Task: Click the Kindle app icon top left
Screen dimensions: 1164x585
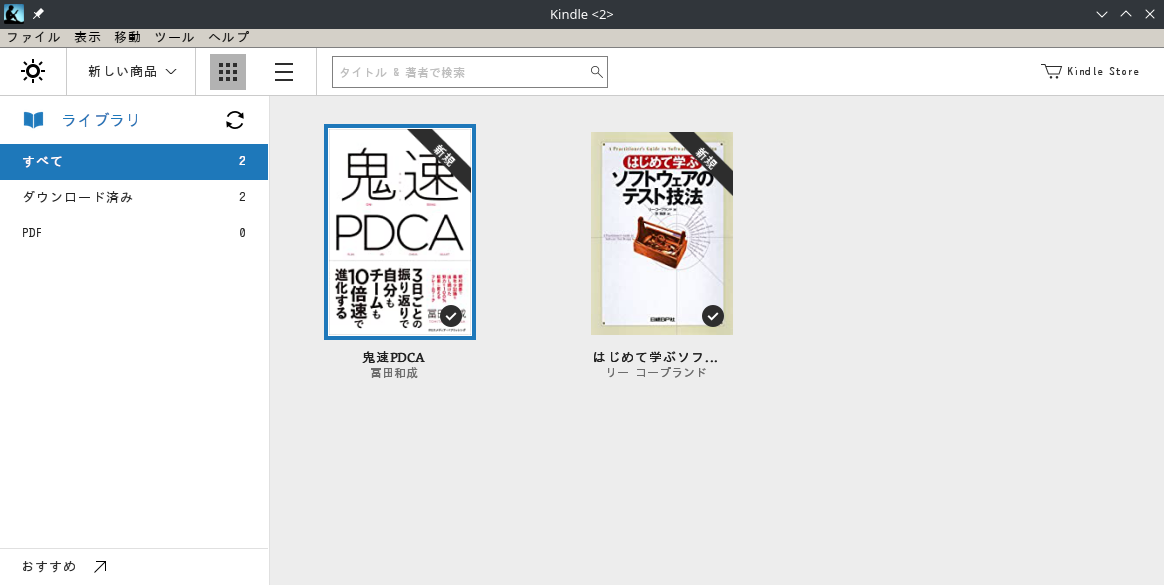Action: [x=13, y=14]
